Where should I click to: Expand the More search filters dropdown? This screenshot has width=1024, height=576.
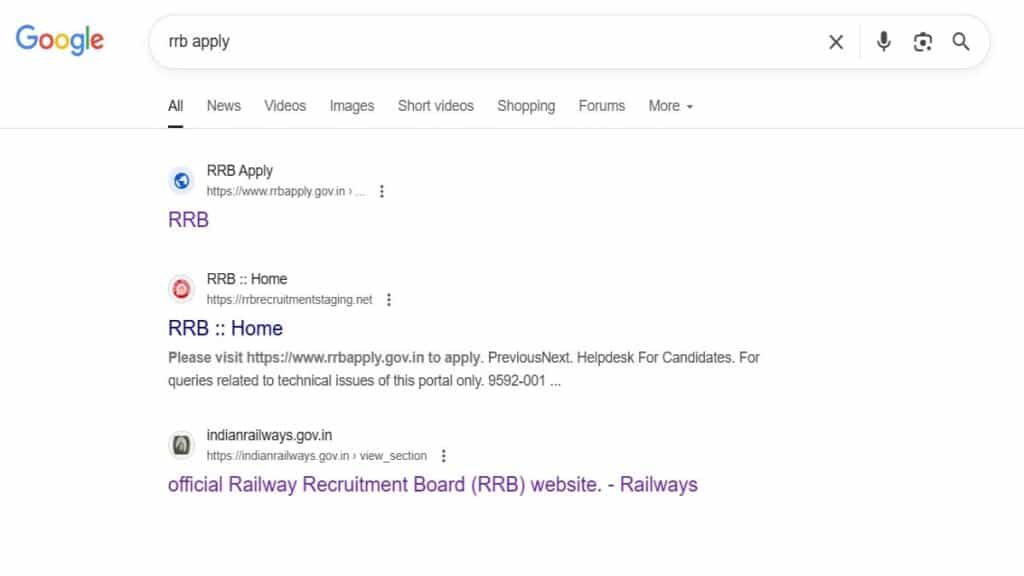click(x=670, y=106)
